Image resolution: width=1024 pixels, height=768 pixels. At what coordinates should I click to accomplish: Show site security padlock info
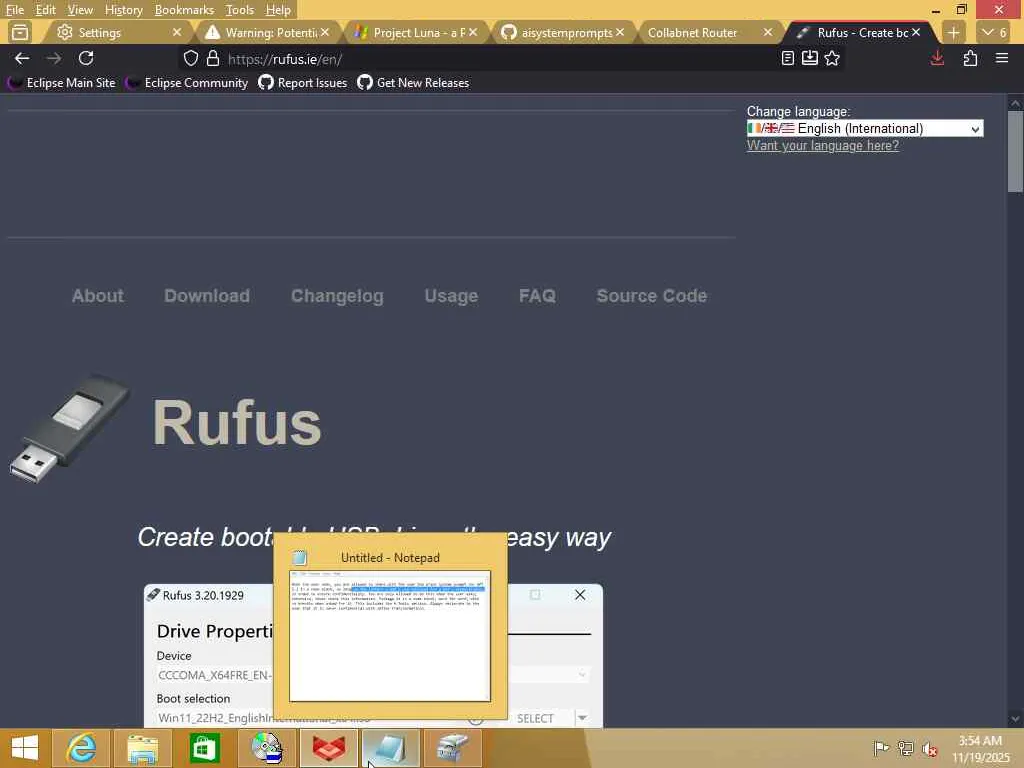click(213, 59)
